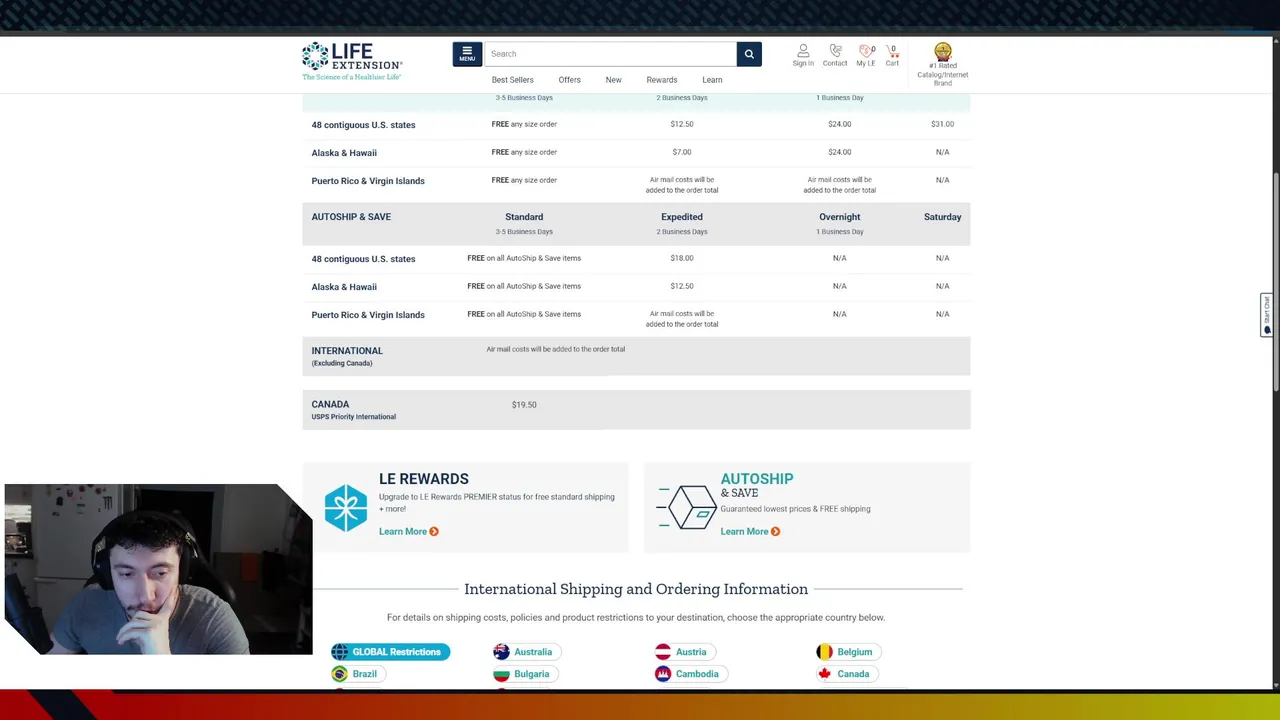Click the CANADA USPS Priority International label

[353, 410]
